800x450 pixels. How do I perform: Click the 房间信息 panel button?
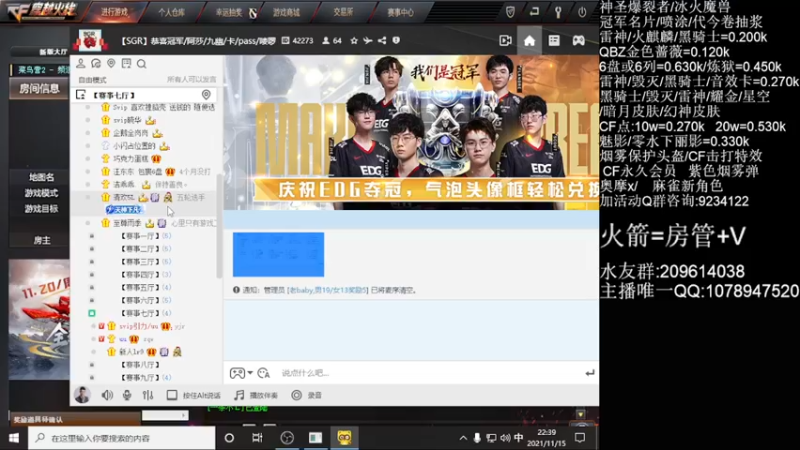tap(39, 88)
